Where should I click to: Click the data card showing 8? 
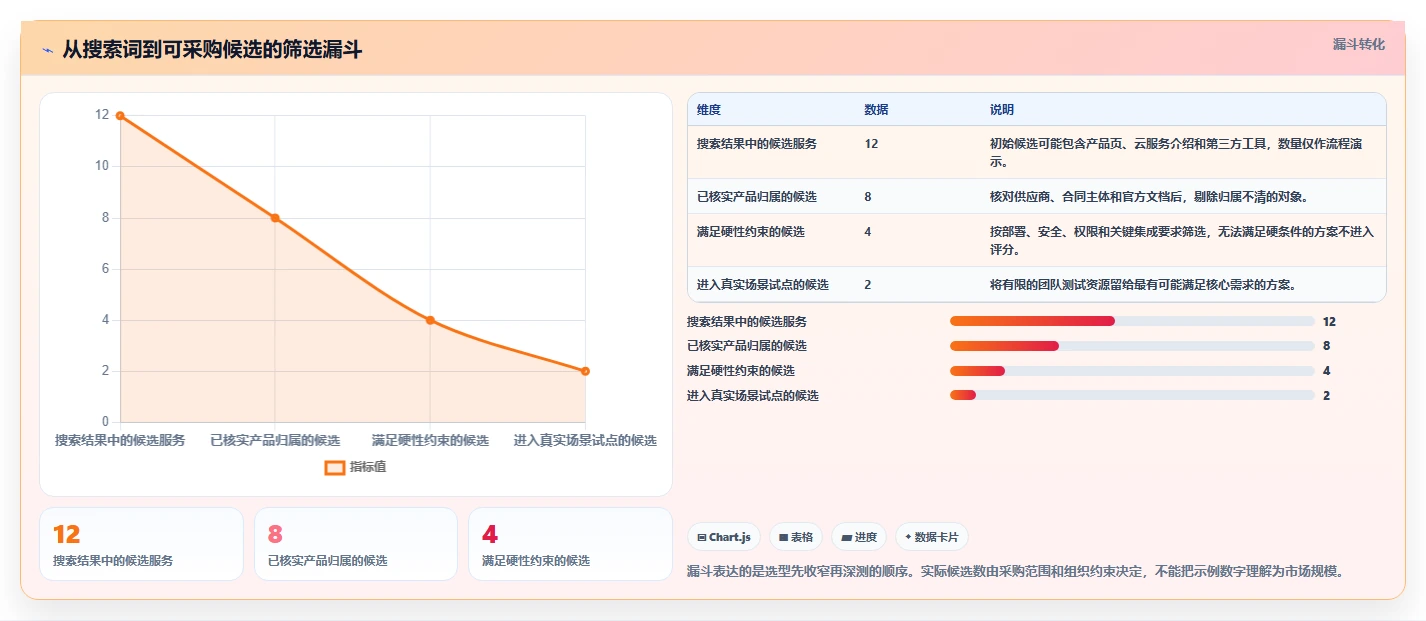tap(356, 544)
